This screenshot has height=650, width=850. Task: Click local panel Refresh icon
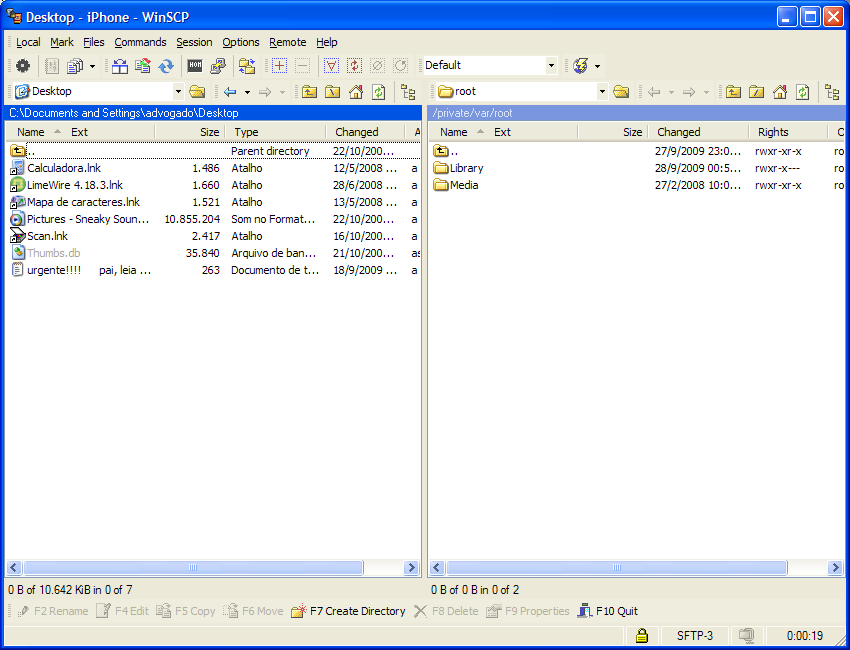(379, 92)
